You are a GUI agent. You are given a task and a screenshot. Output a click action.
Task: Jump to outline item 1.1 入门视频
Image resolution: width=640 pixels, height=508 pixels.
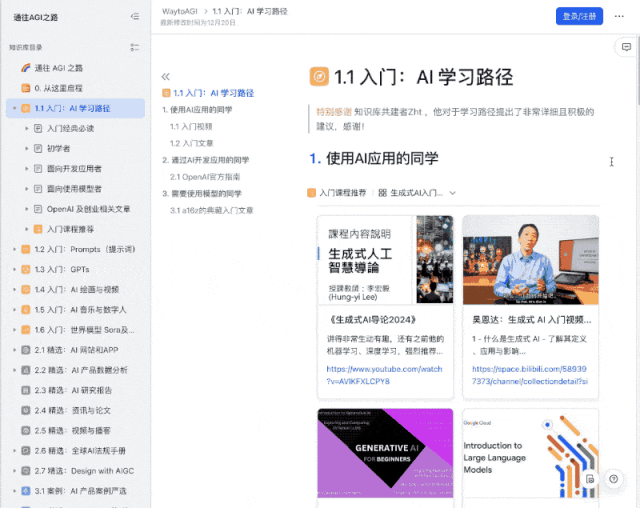(191, 126)
